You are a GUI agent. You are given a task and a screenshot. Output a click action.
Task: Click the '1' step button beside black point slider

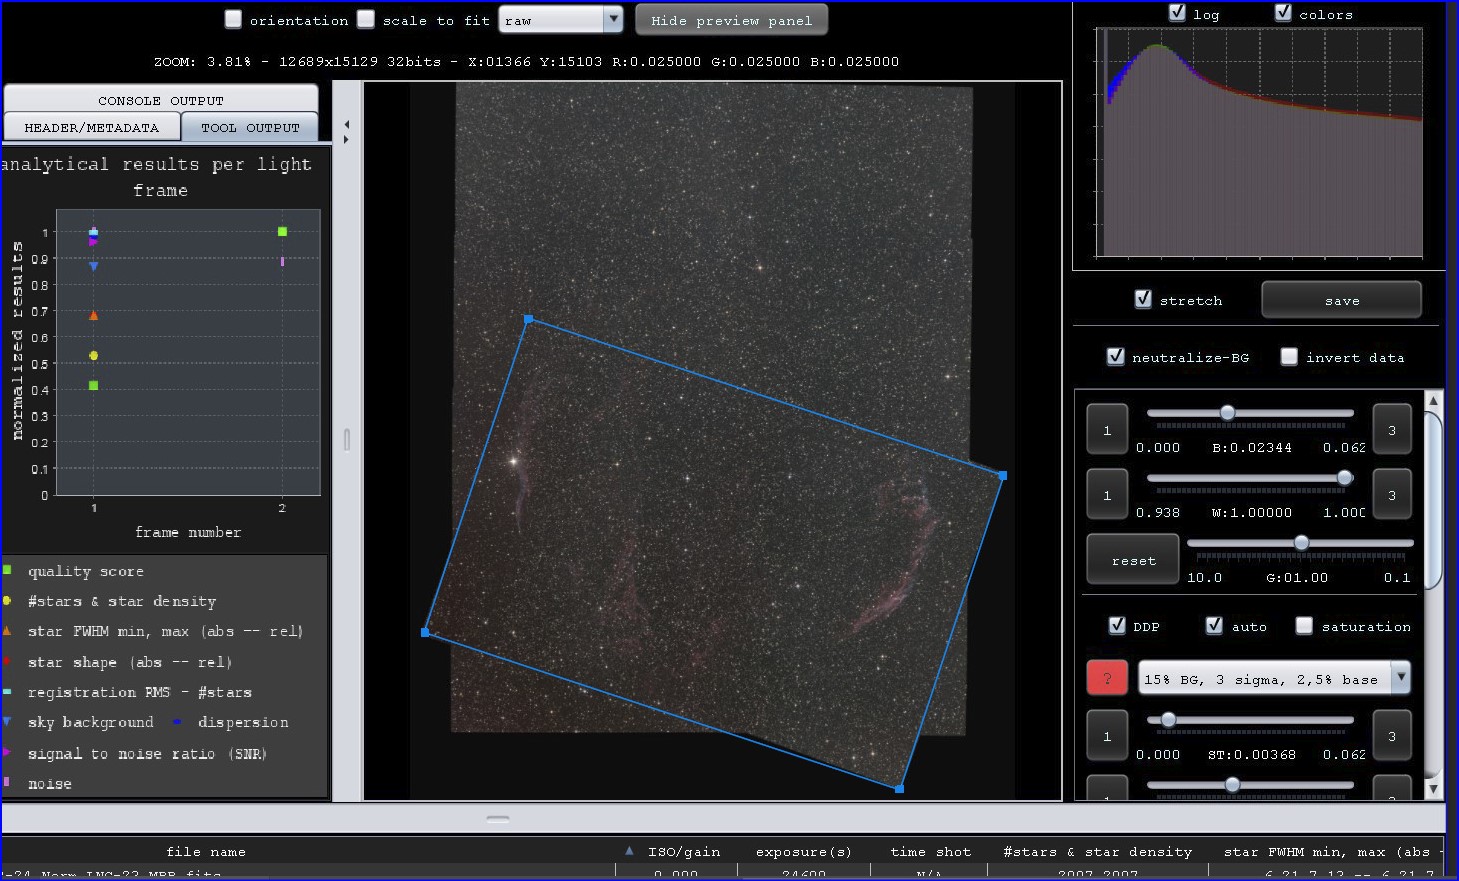coord(1106,429)
